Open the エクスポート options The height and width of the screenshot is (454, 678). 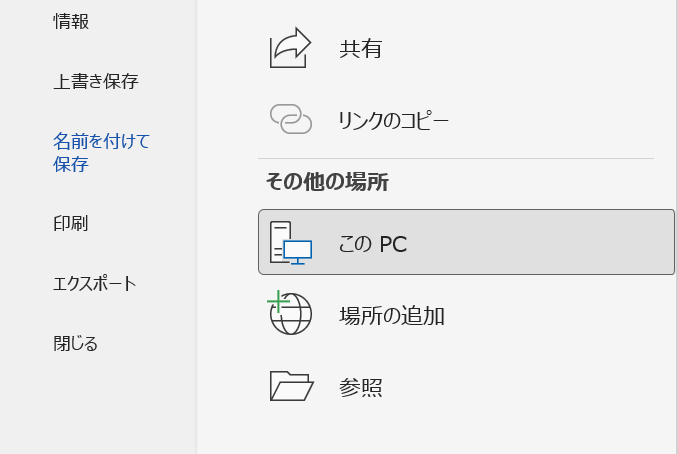[x=94, y=284]
